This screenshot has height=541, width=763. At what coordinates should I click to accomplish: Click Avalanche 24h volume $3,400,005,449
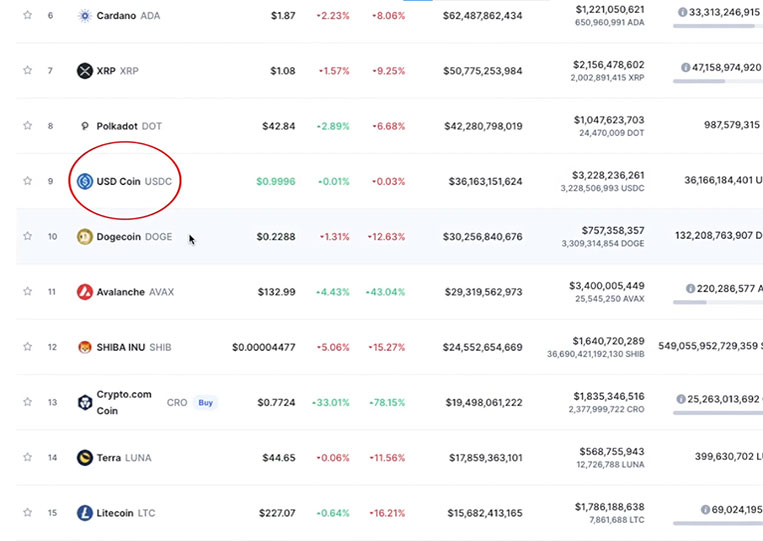(x=606, y=286)
